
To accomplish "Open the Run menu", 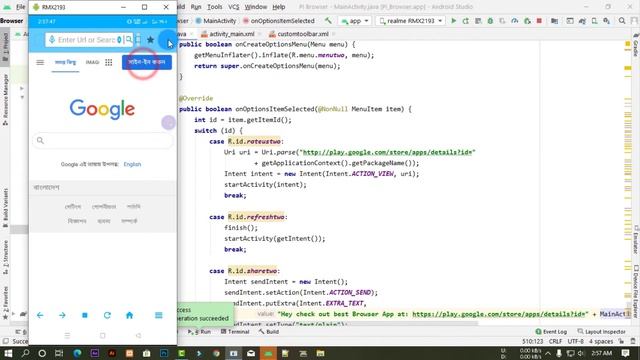I will pos(196,7).
